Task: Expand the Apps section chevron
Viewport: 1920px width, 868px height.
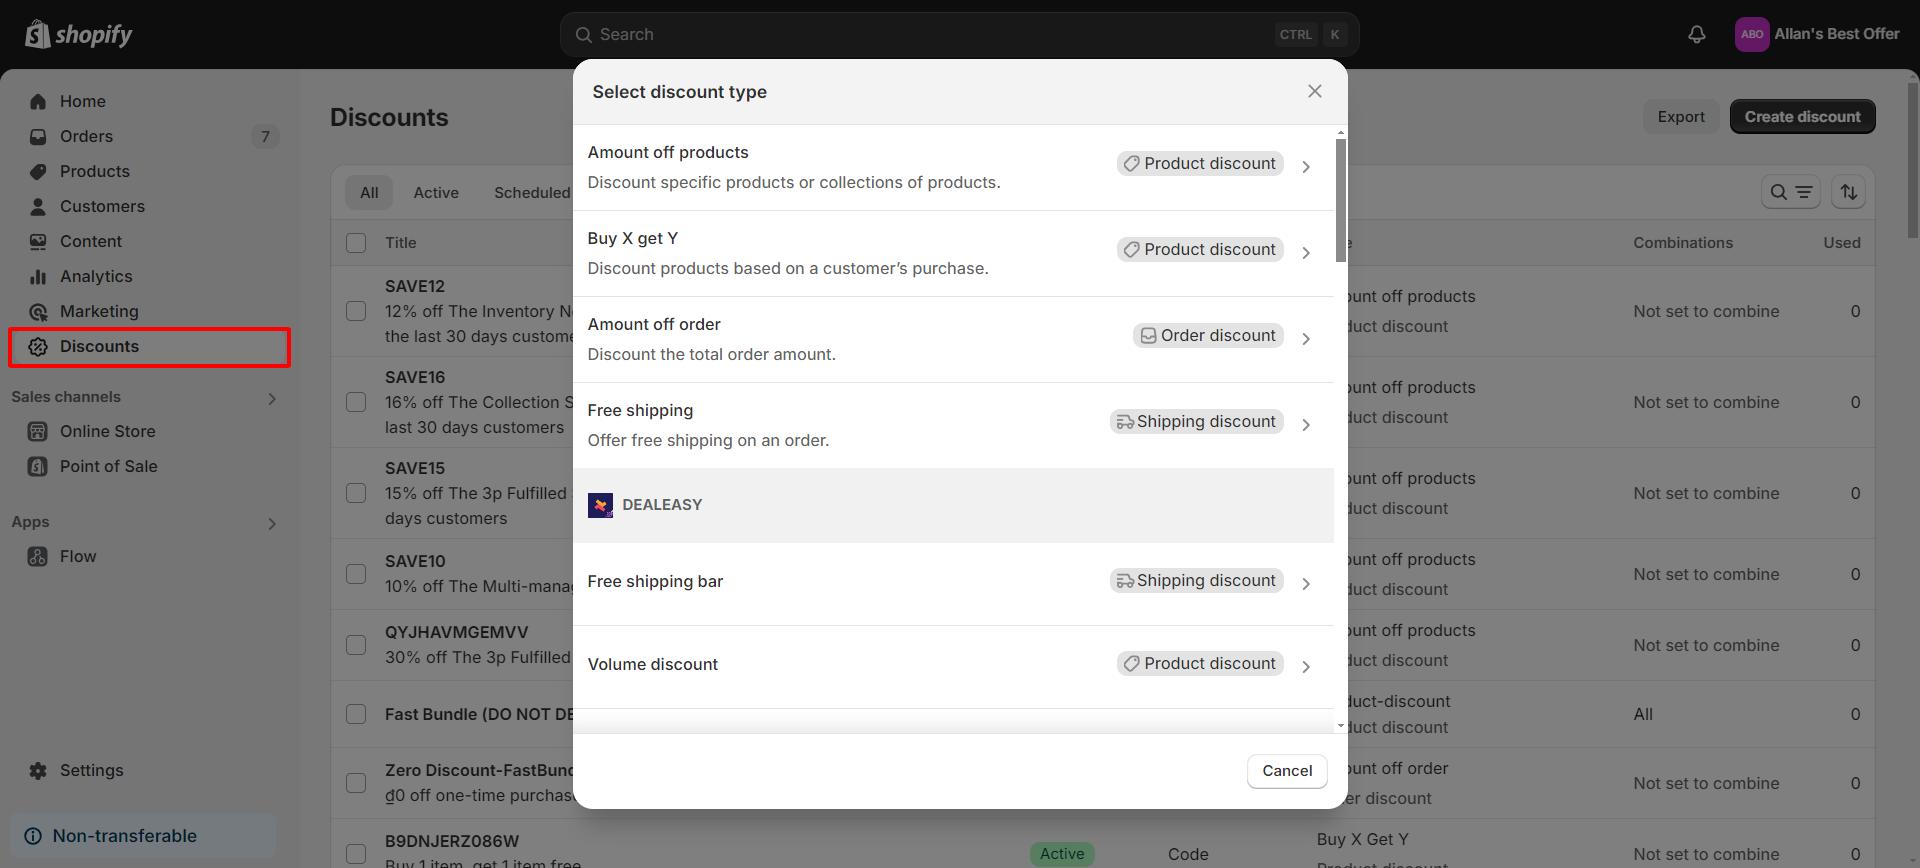Action: 272,524
